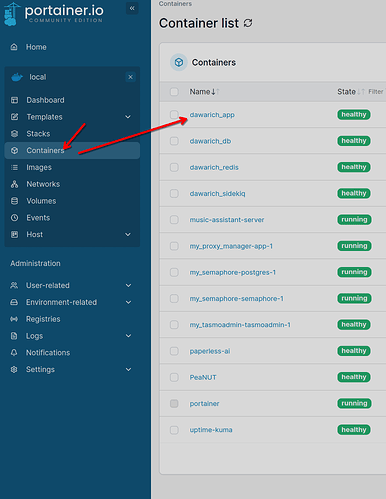Close the local environment with X
Image resolution: width=386 pixels, height=499 pixels.
(130, 77)
